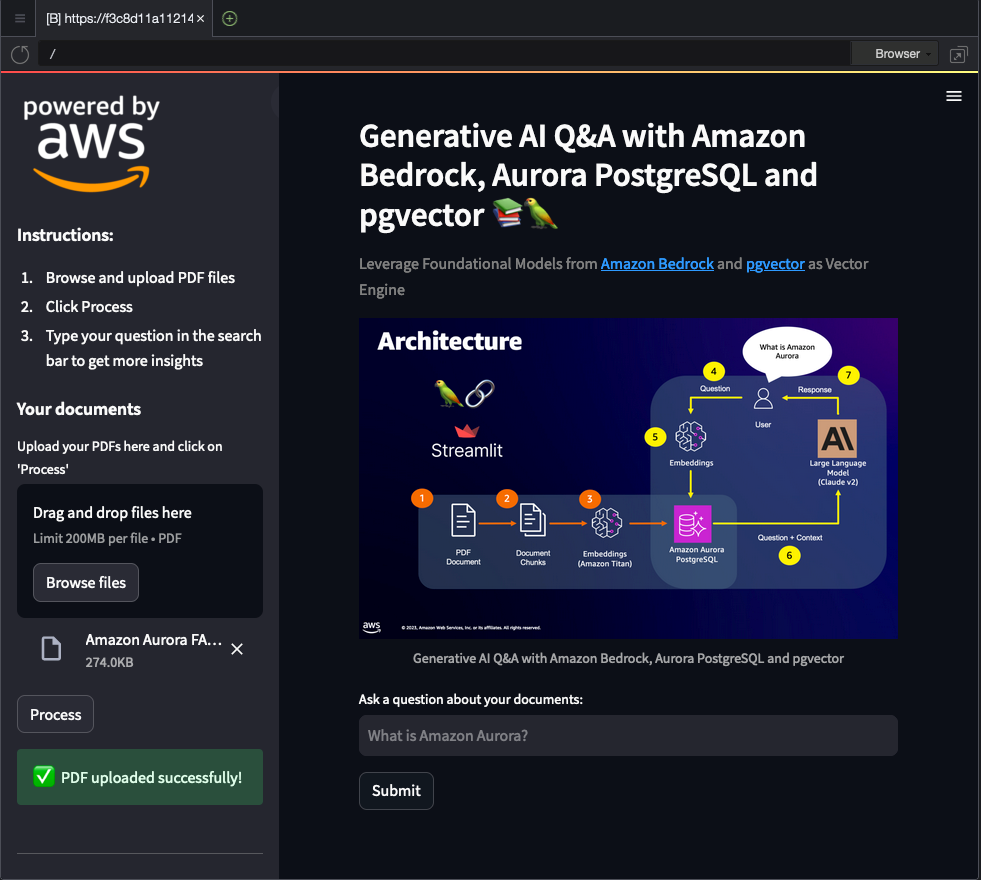Screen dimensions: 981x880
Task: Pop out preview into new window
Action: coord(958,54)
